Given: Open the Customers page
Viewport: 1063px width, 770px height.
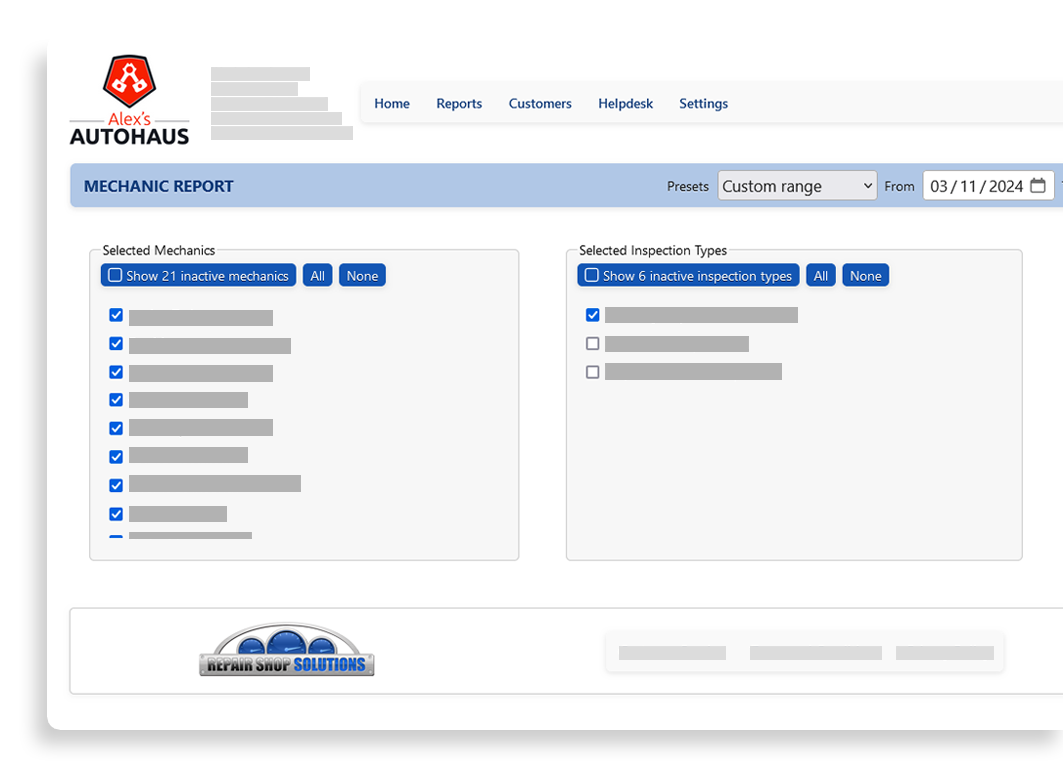Looking at the screenshot, I should point(540,103).
